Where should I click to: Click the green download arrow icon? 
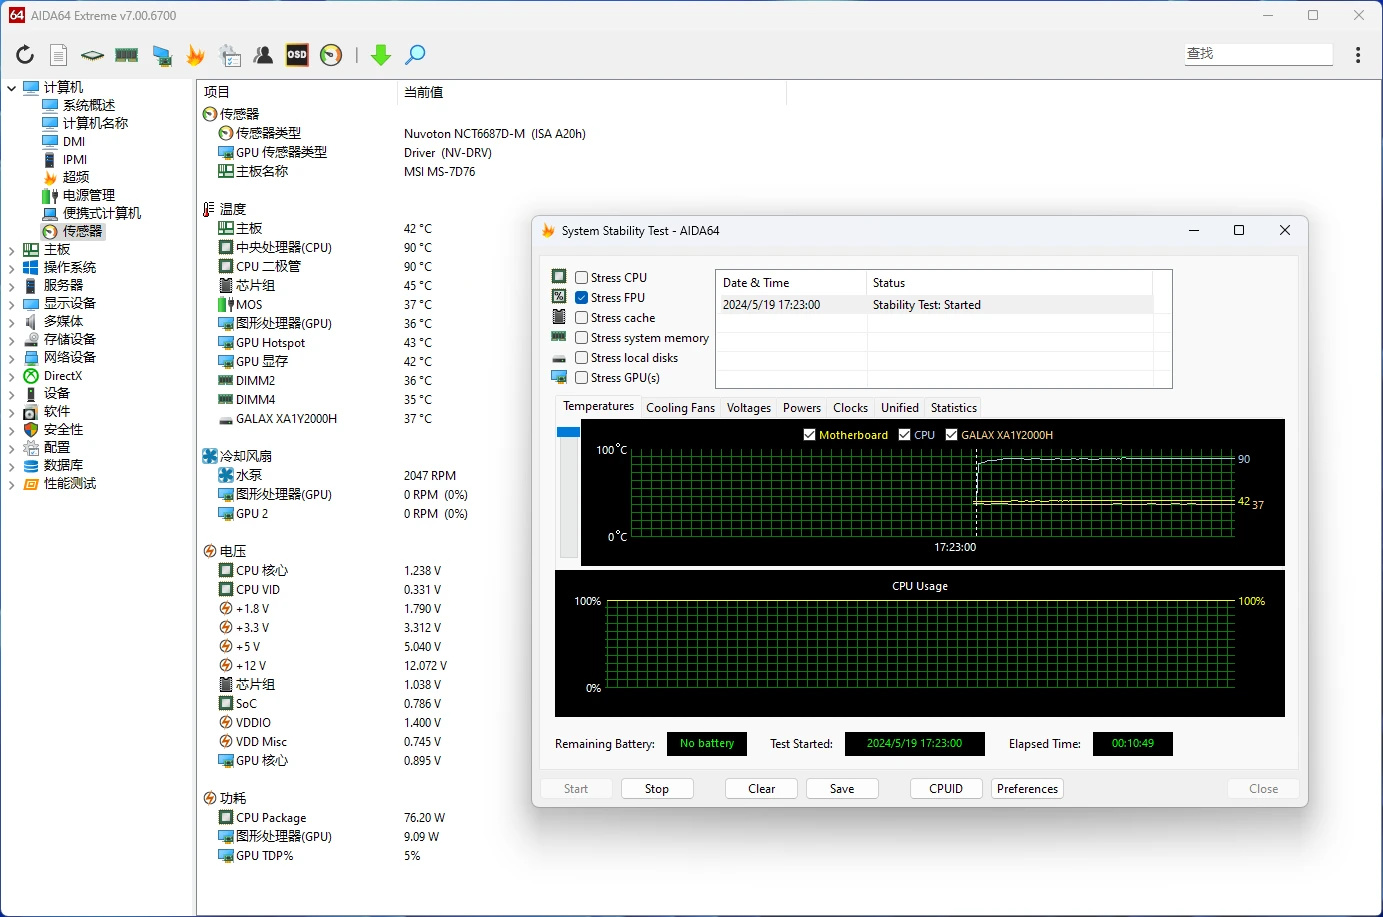[x=380, y=55]
